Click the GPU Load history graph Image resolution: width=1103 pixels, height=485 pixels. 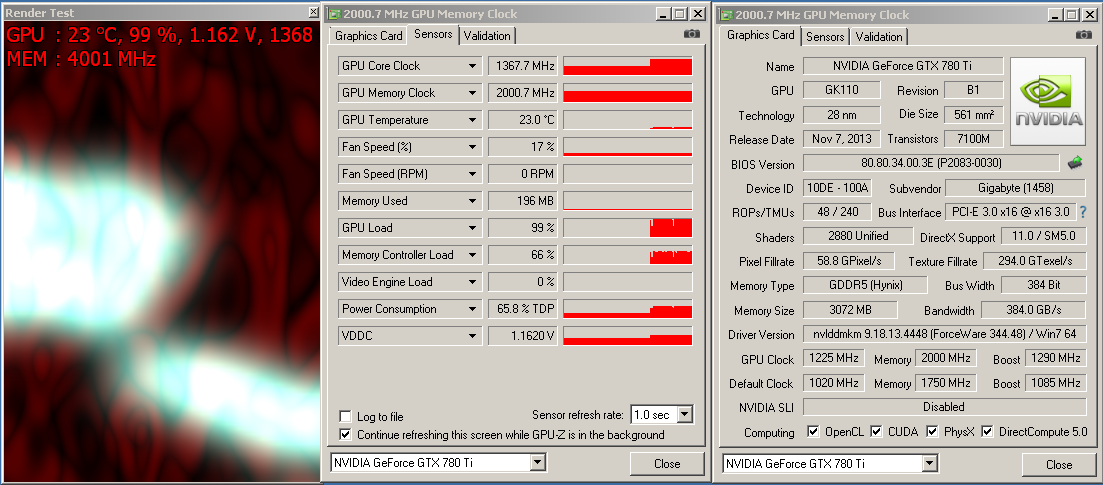click(627, 228)
